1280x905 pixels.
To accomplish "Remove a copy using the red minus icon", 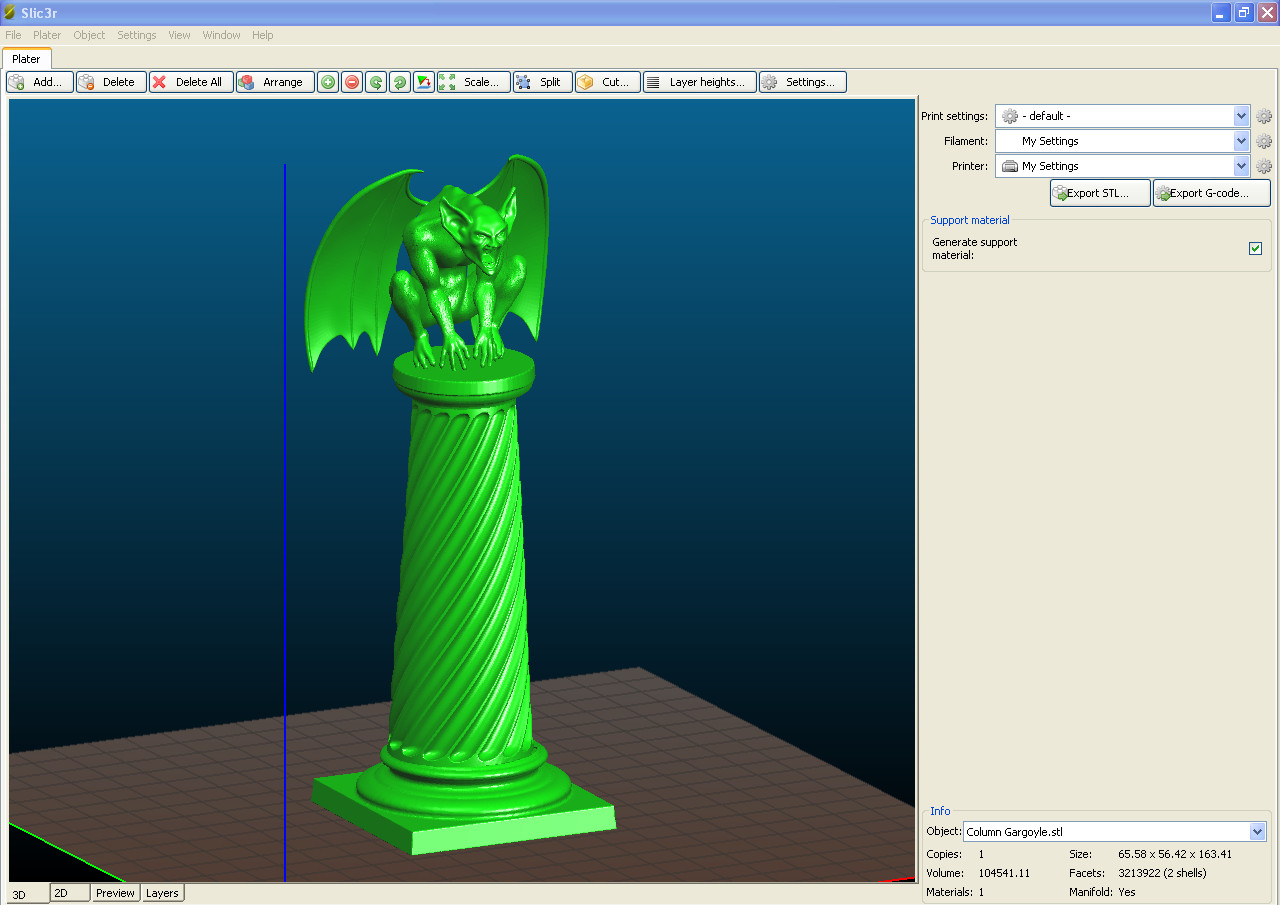I will tap(351, 82).
